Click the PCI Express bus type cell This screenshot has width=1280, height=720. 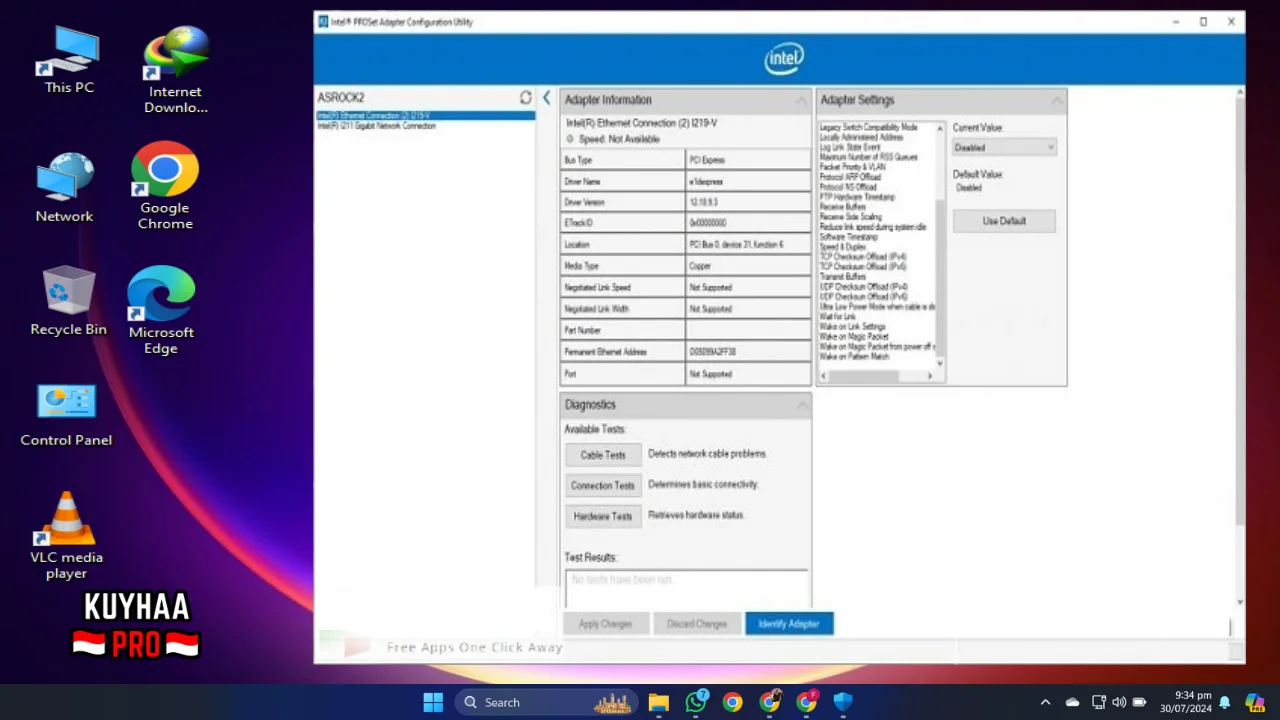[748, 160]
